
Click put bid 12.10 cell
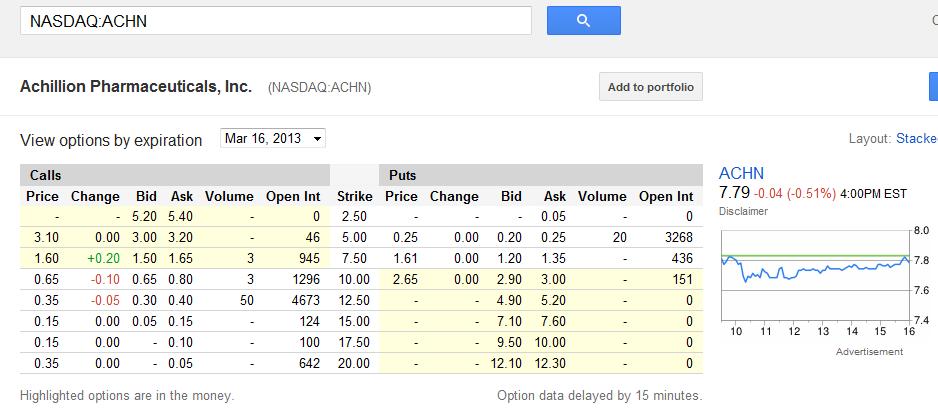click(505, 363)
